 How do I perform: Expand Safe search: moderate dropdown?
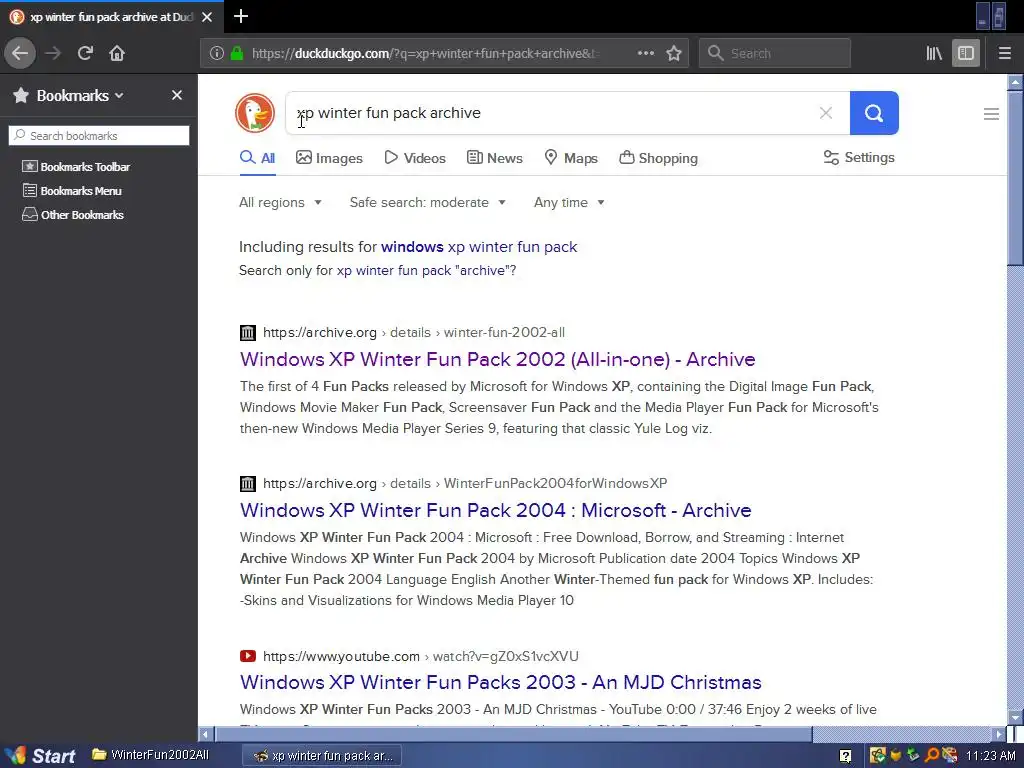coord(428,202)
